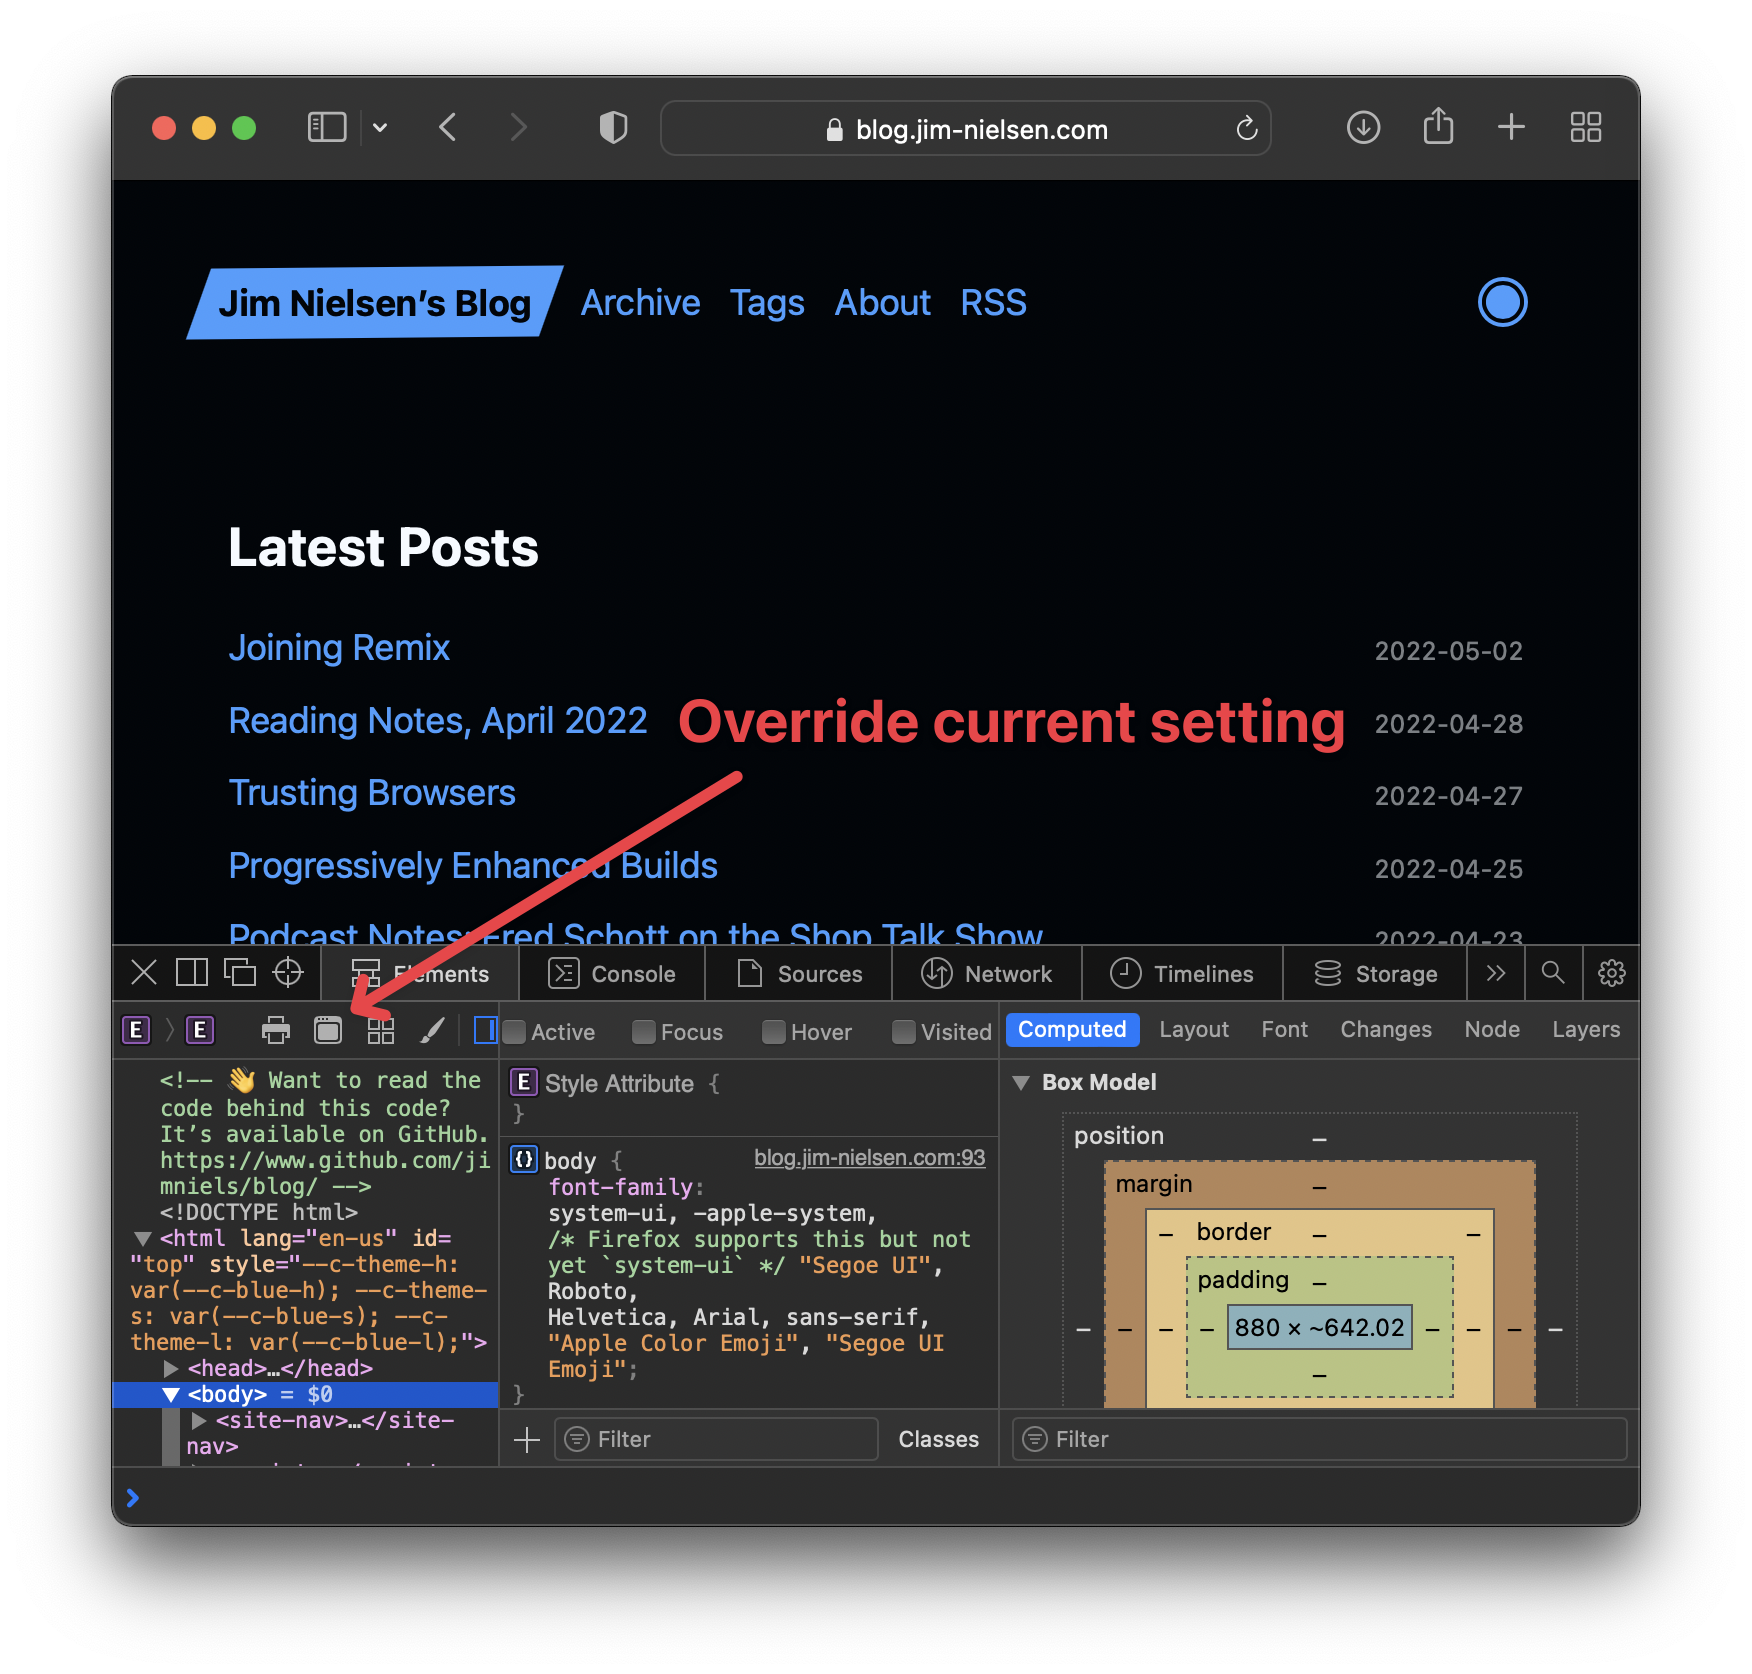Click the computed panel Filter field
This screenshot has height=1674, width=1752.
tap(1319, 1440)
